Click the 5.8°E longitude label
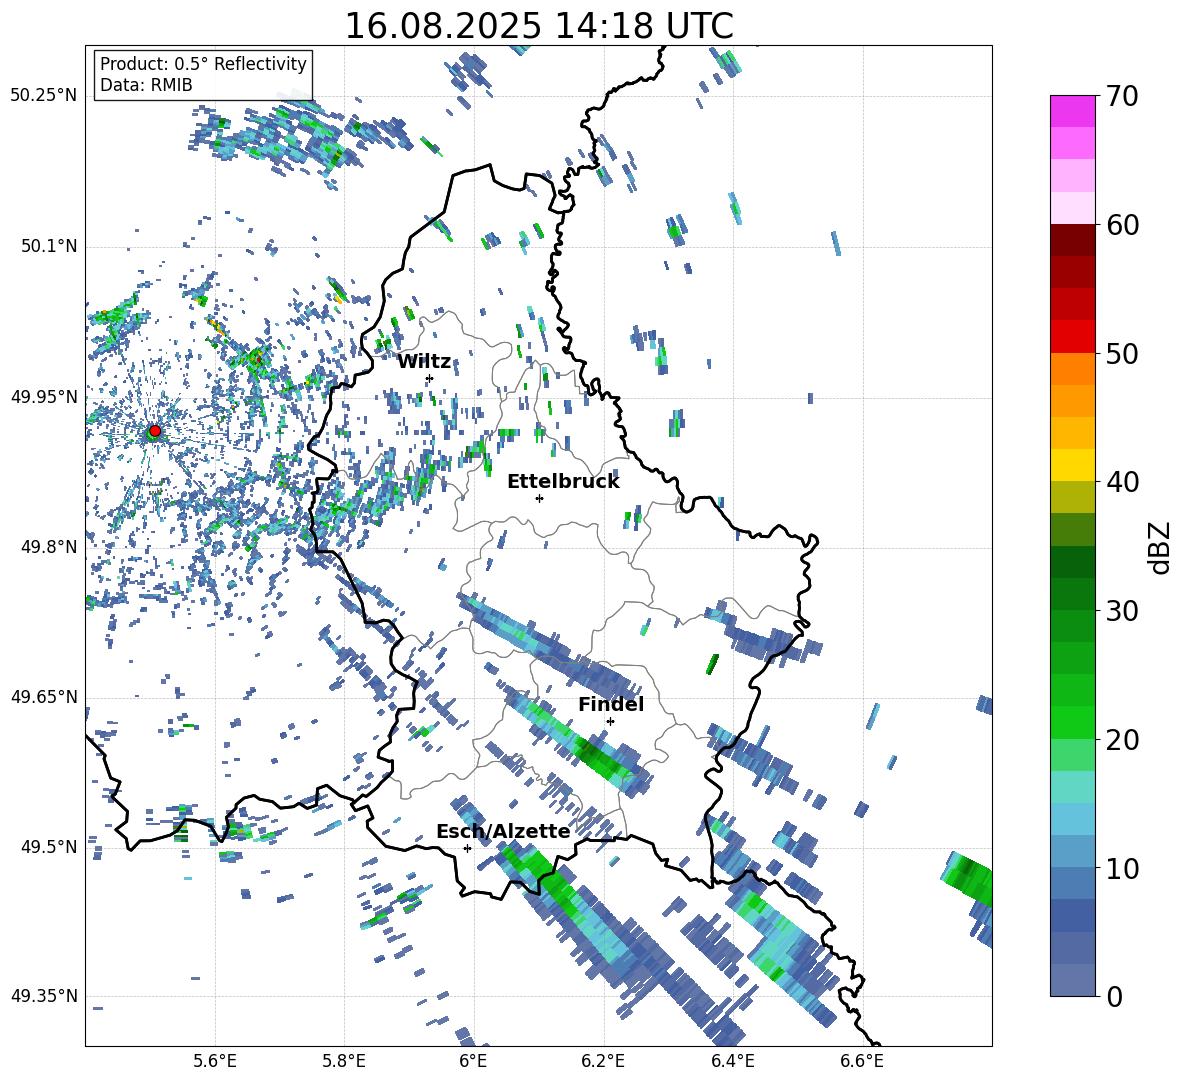 (344, 1061)
